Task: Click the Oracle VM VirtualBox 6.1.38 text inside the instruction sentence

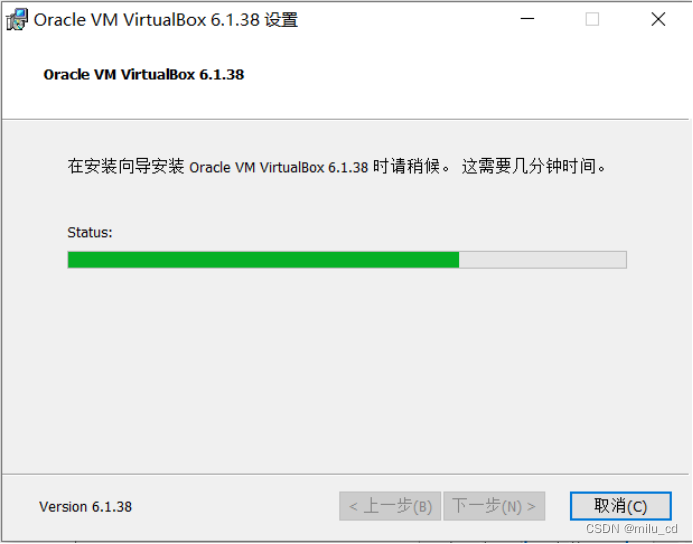Action: click(x=278, y=167)
